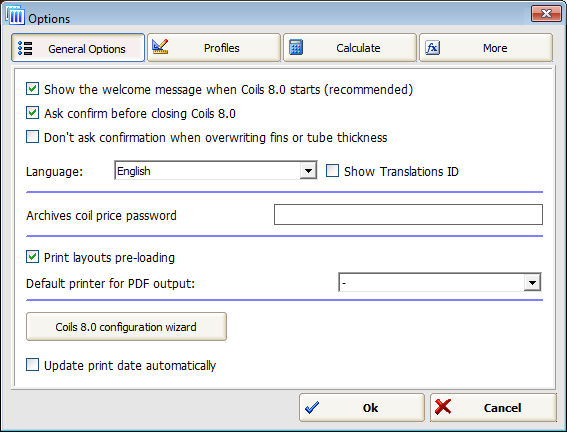Enable Update print date automatically
The width and height of the screenshot is (567, 432).
click(x=33, y=365)
